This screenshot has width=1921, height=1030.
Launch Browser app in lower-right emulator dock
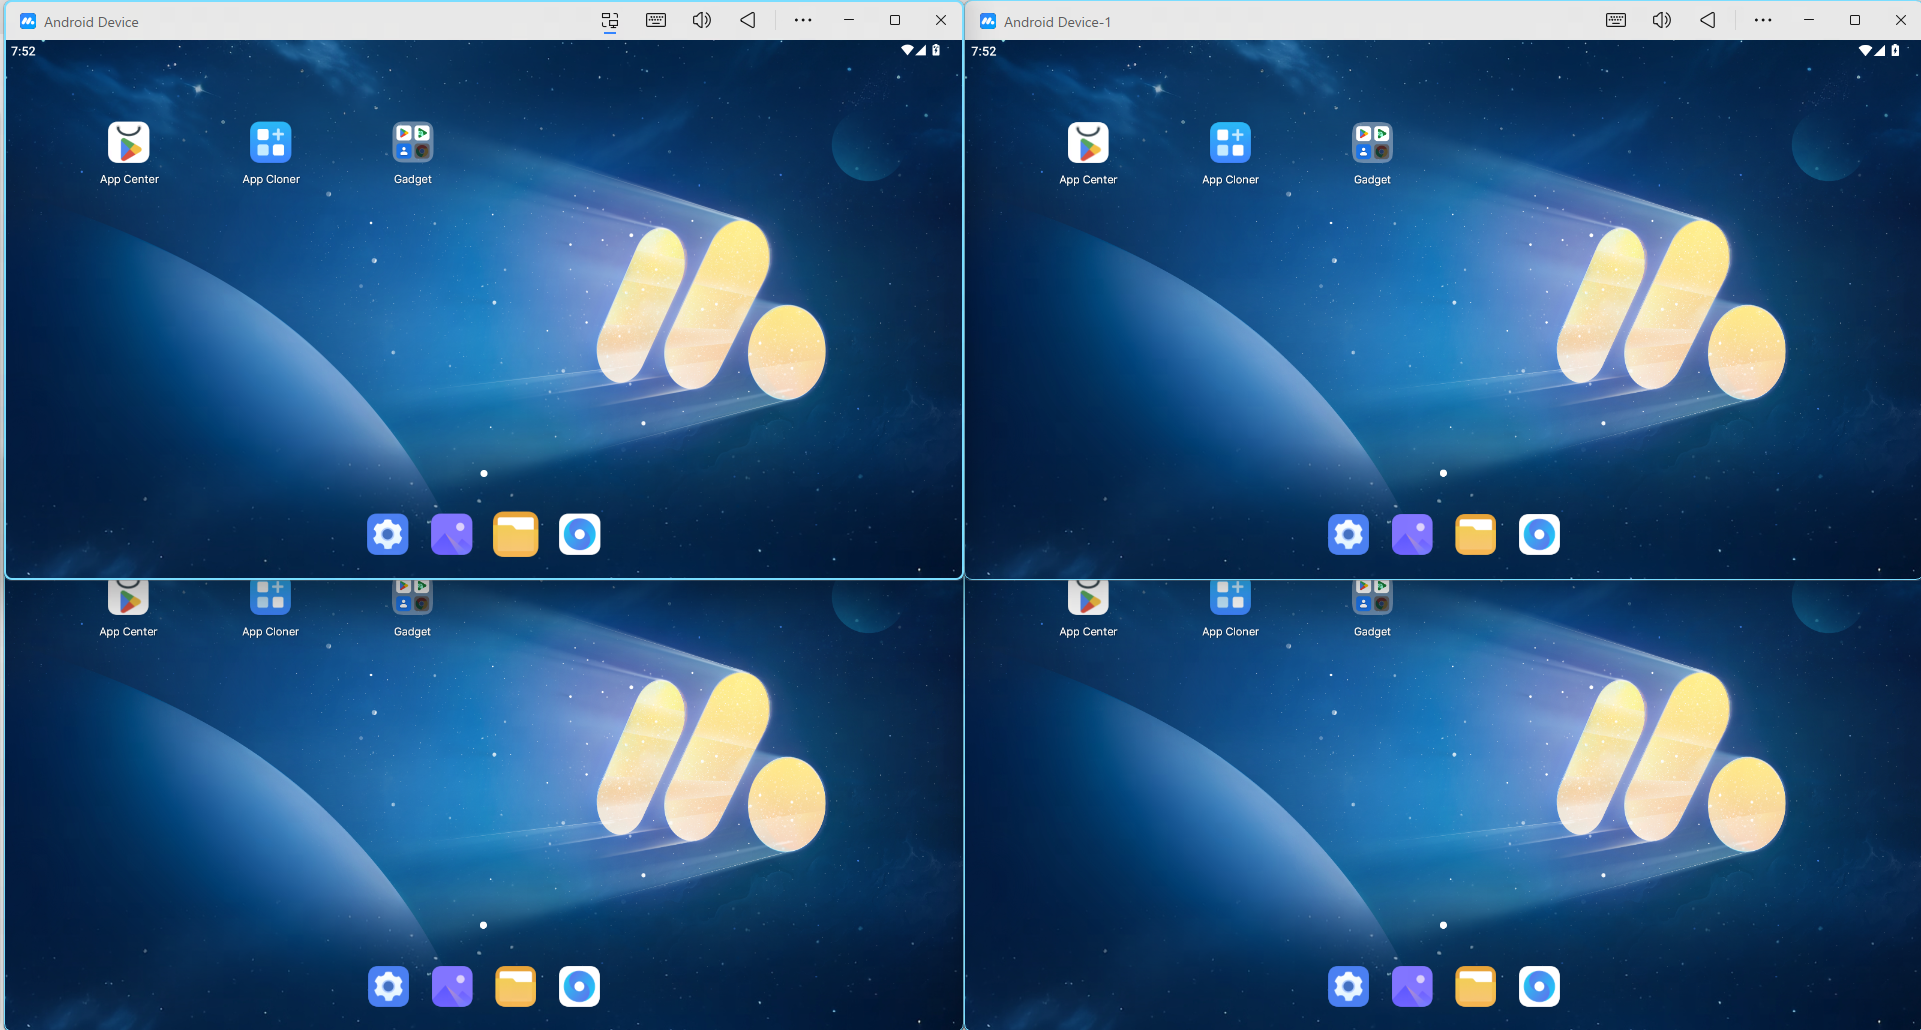[x=1540, y=986]
